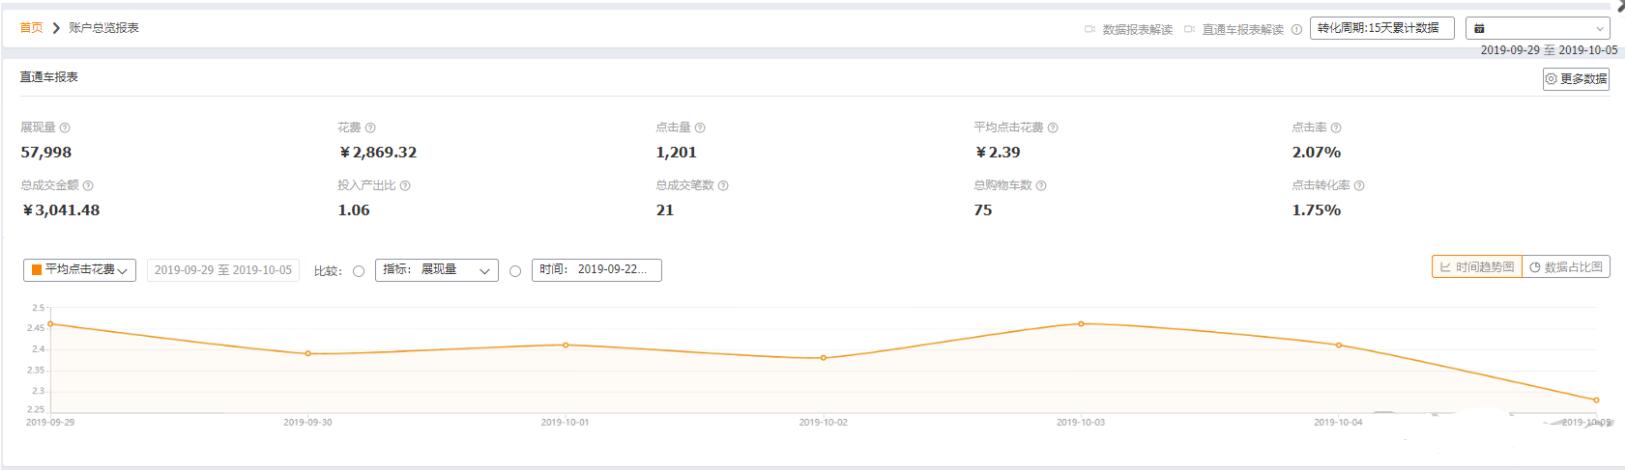The image size is (1625, 472).
Task: Click the 更多数据 button
Action: 1576,79
